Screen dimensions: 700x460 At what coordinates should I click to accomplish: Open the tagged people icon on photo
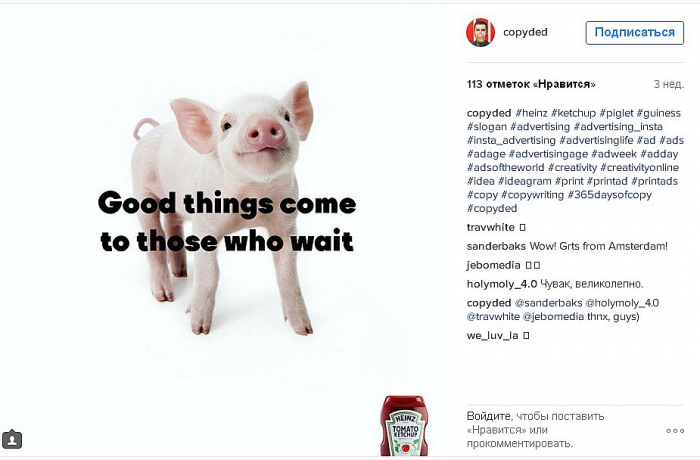click(x=12, y=439)
